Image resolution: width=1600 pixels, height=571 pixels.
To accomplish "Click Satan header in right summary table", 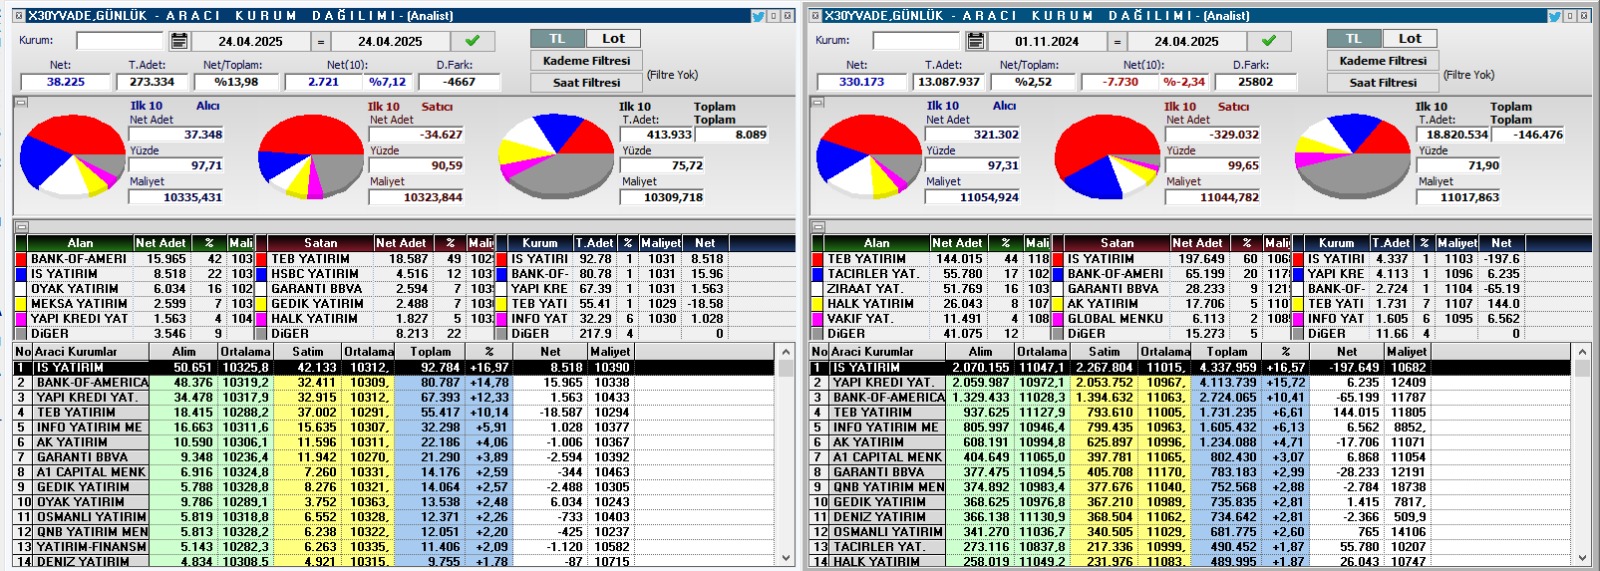I will tap(1117, 243).
